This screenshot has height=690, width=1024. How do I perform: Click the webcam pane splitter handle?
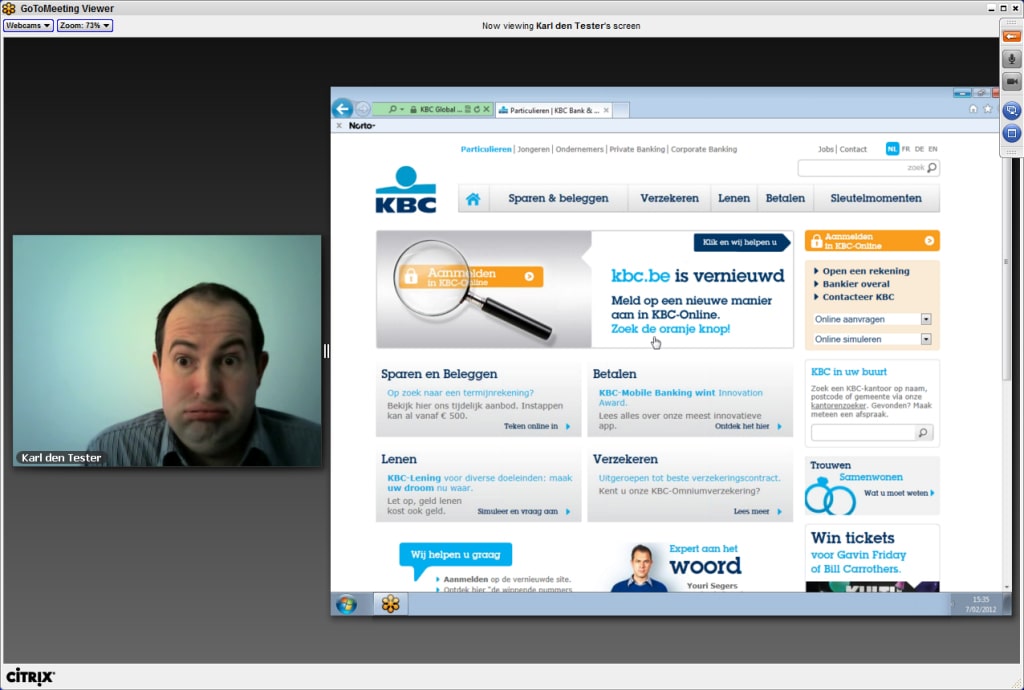[326, 351]
